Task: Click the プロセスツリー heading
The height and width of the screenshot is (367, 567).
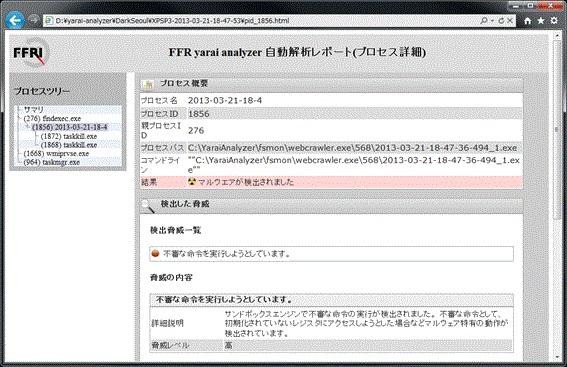Action: coord(42,91)
